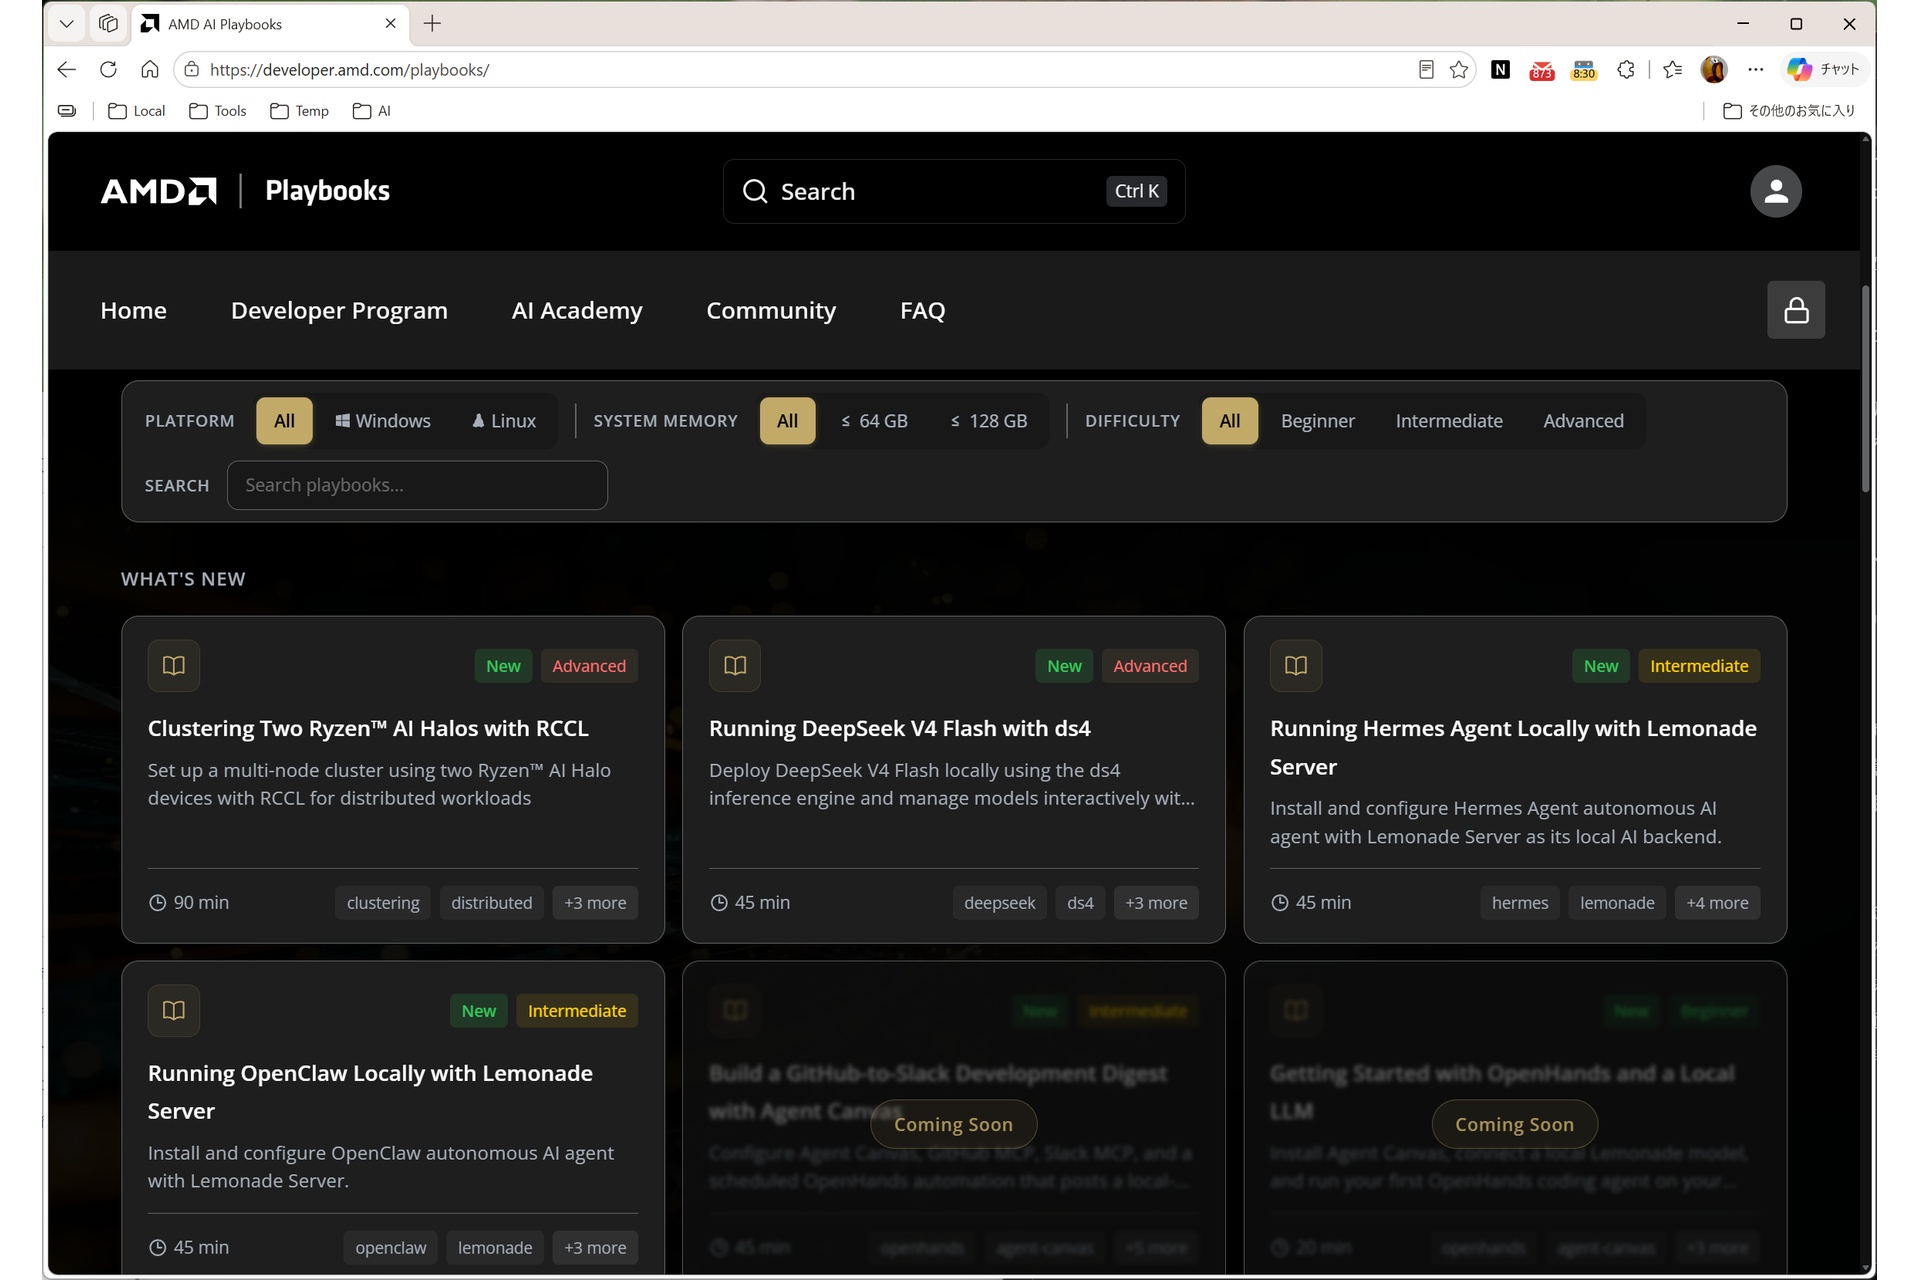Image resolution: width=1920 pixels, height=1280 pixels.
Task: Open immersive reader icon in address bar
Action: (x=1426, y=70)
